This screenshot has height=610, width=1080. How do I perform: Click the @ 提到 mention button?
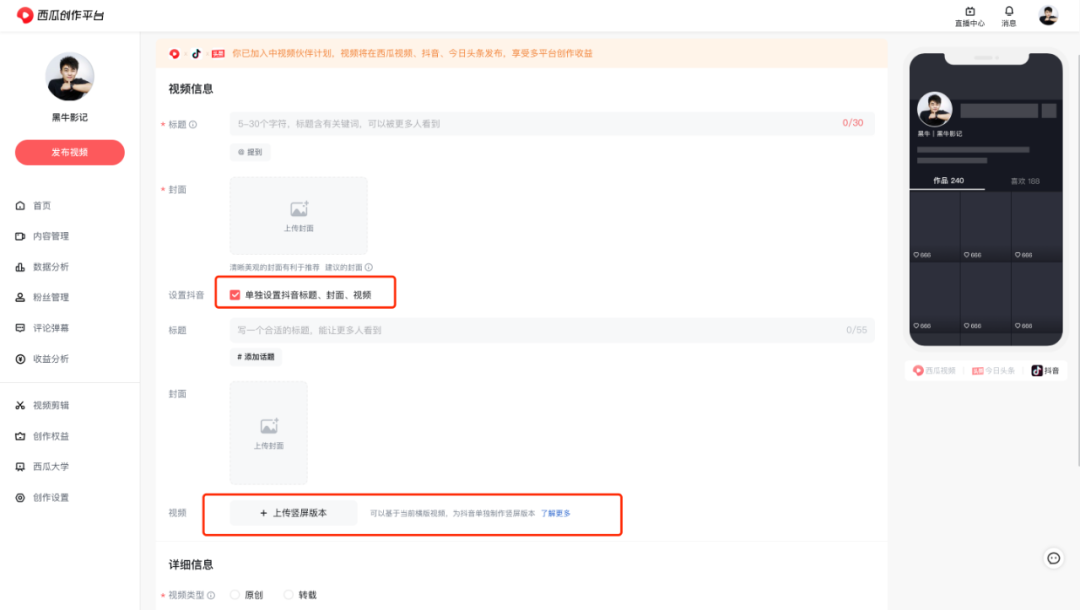250,152
